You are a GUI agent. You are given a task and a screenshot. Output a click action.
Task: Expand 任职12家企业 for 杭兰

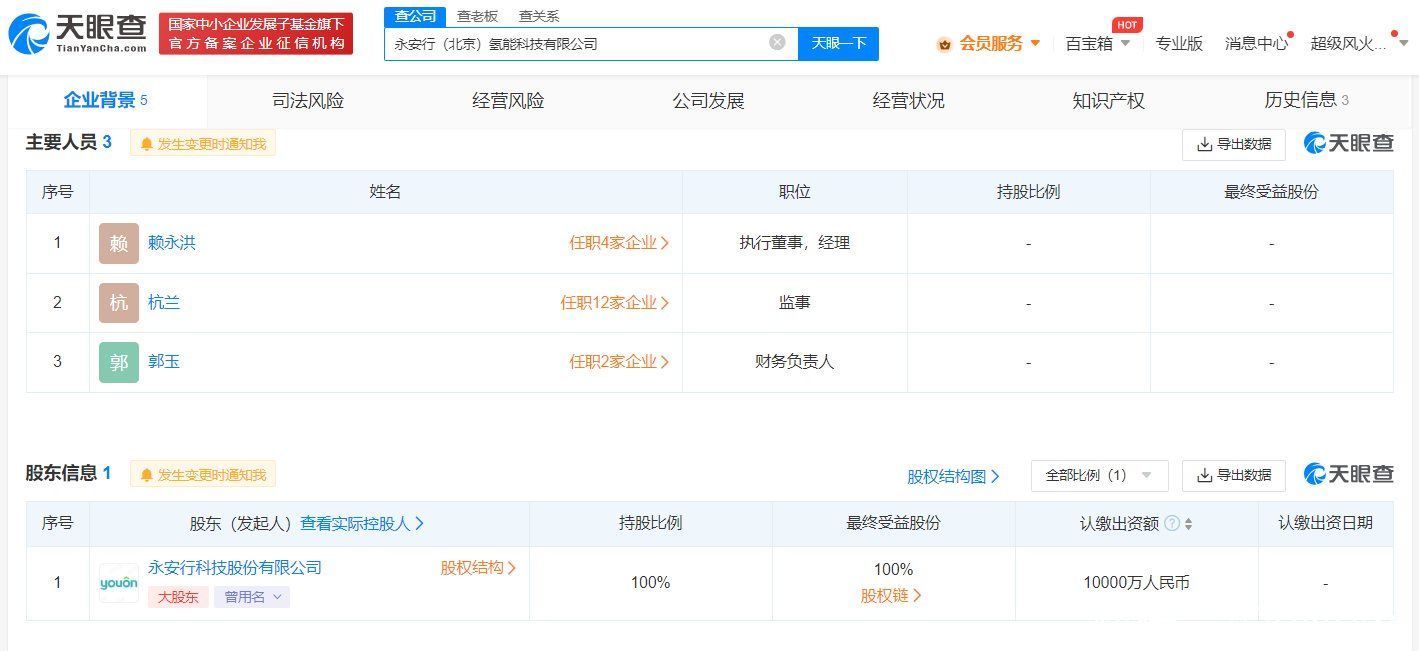click(615, 302)
